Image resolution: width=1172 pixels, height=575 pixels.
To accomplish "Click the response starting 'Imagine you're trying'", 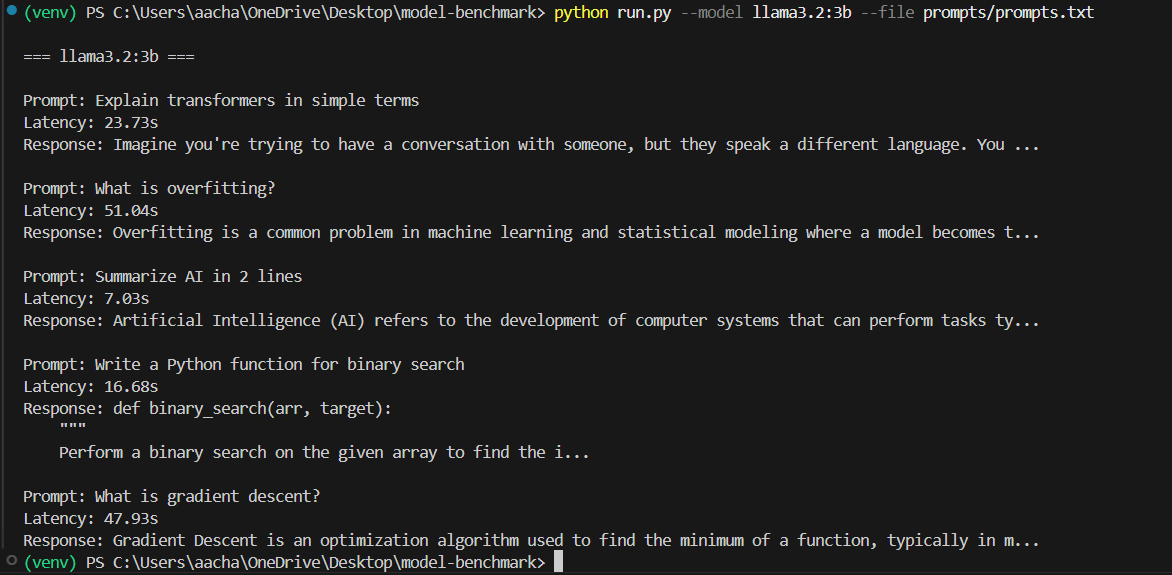I will click(x=531, y=144).
